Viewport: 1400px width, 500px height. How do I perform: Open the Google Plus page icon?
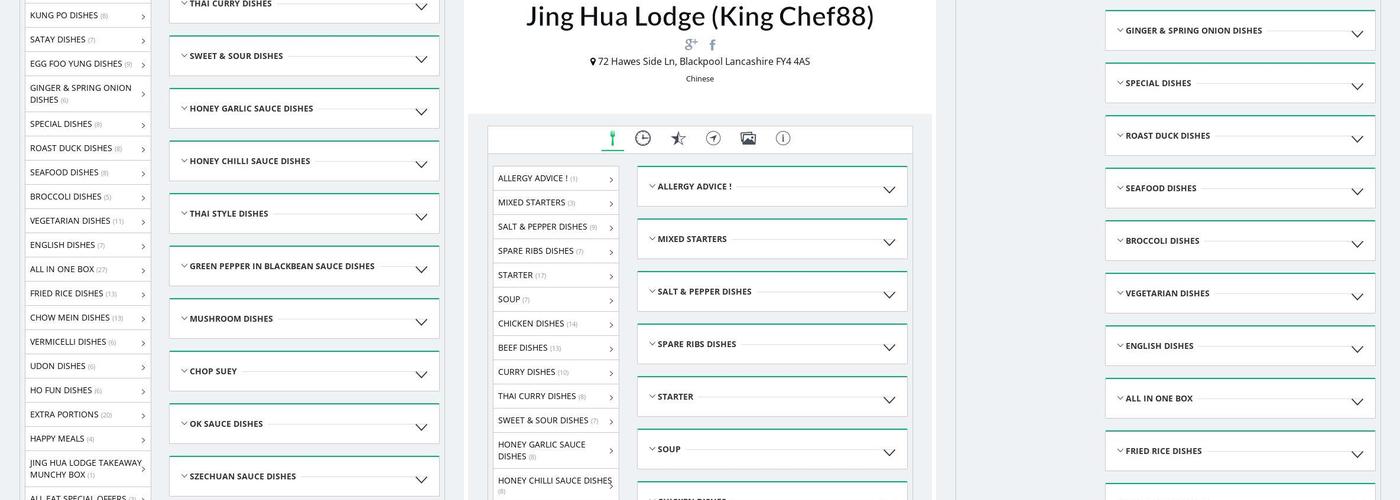tap(690, 45)
